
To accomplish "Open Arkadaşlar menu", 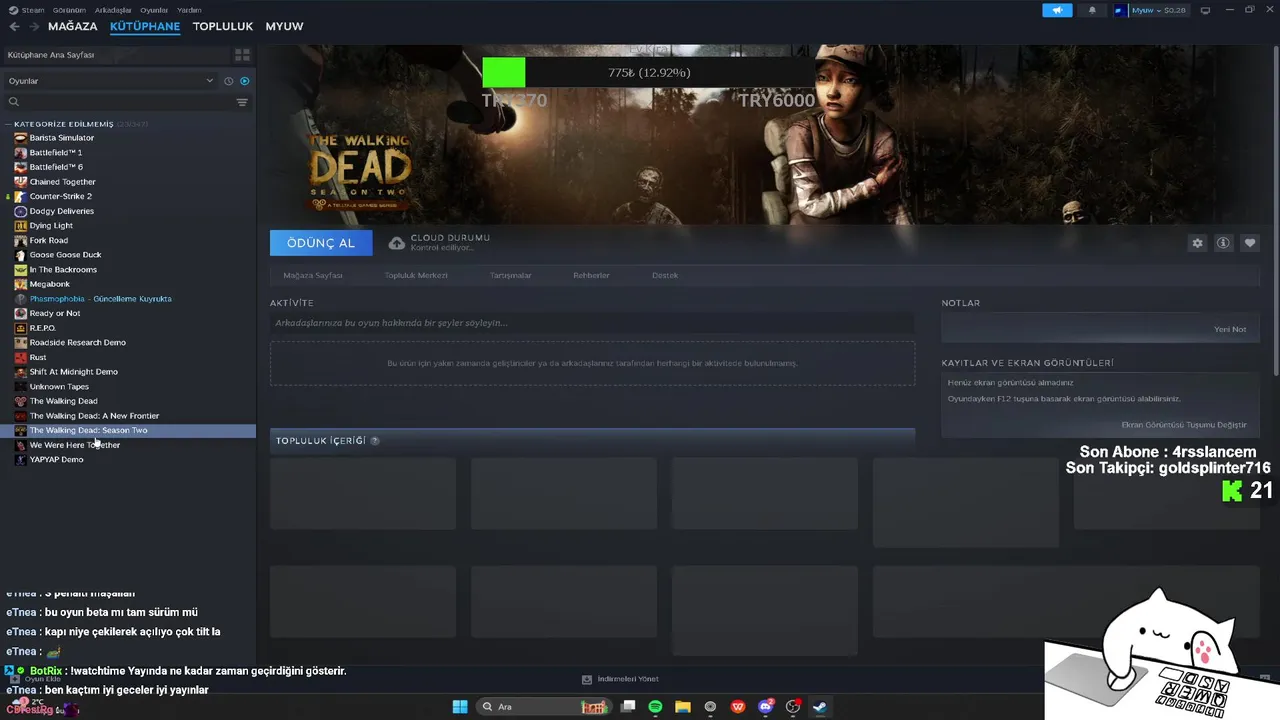I will [113, 10].
